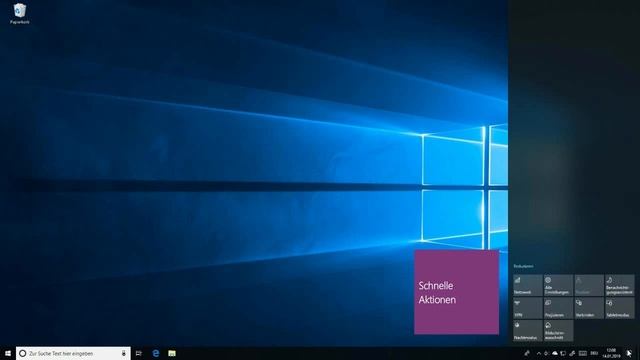This screenshot has width=640, height=360.
Task: Open Alle Einstellungen quick action
Action: coord(558,285)
